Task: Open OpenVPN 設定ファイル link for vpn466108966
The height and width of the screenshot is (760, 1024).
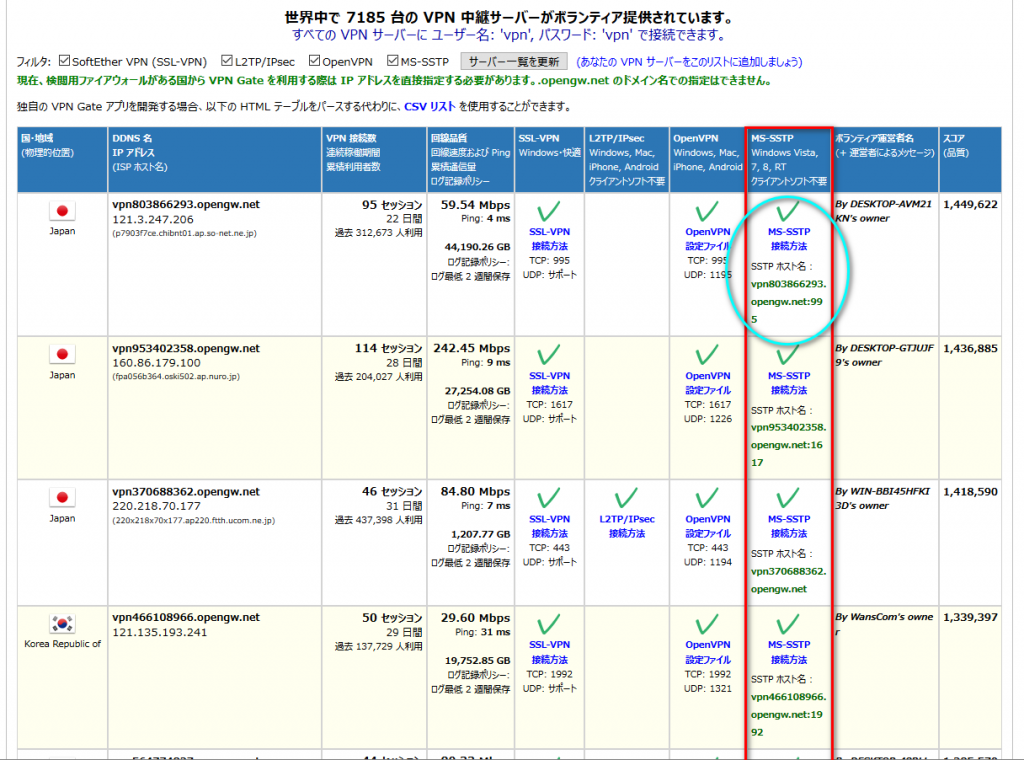Action: pyautogui.click(x=707, y=652)
